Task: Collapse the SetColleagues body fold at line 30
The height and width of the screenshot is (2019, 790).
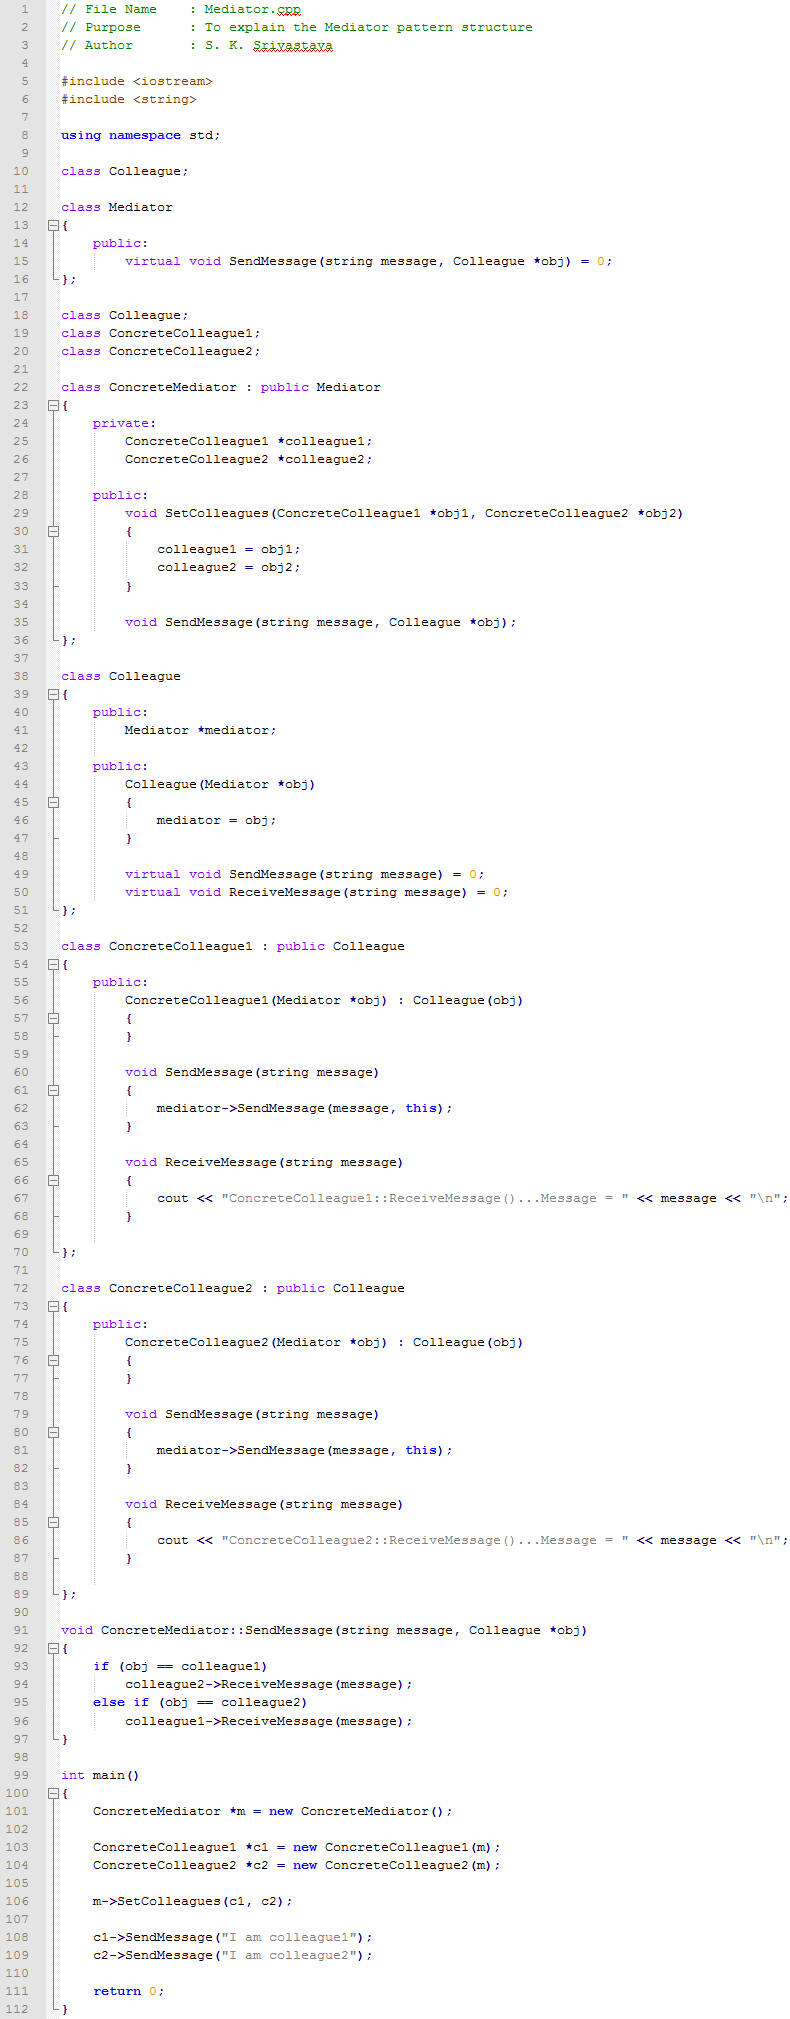Action: [x=53, y=532]
